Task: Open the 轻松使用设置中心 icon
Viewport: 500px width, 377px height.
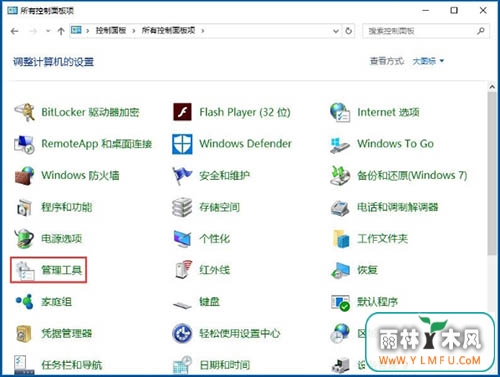Action: (182, 333)
